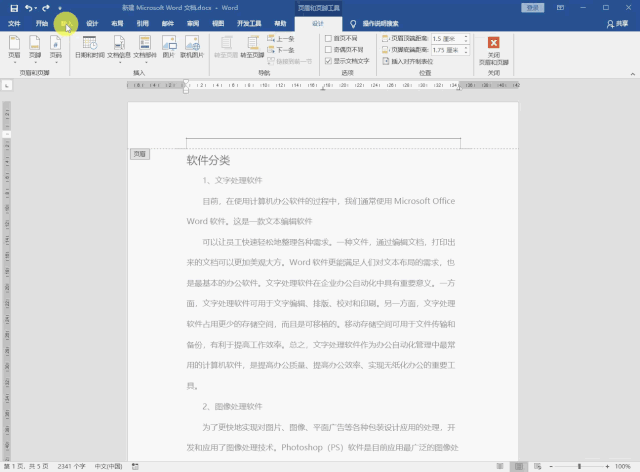Click zoom in plus button
The width and height of the screenshot is (640, 472).
tap(607, 466)
